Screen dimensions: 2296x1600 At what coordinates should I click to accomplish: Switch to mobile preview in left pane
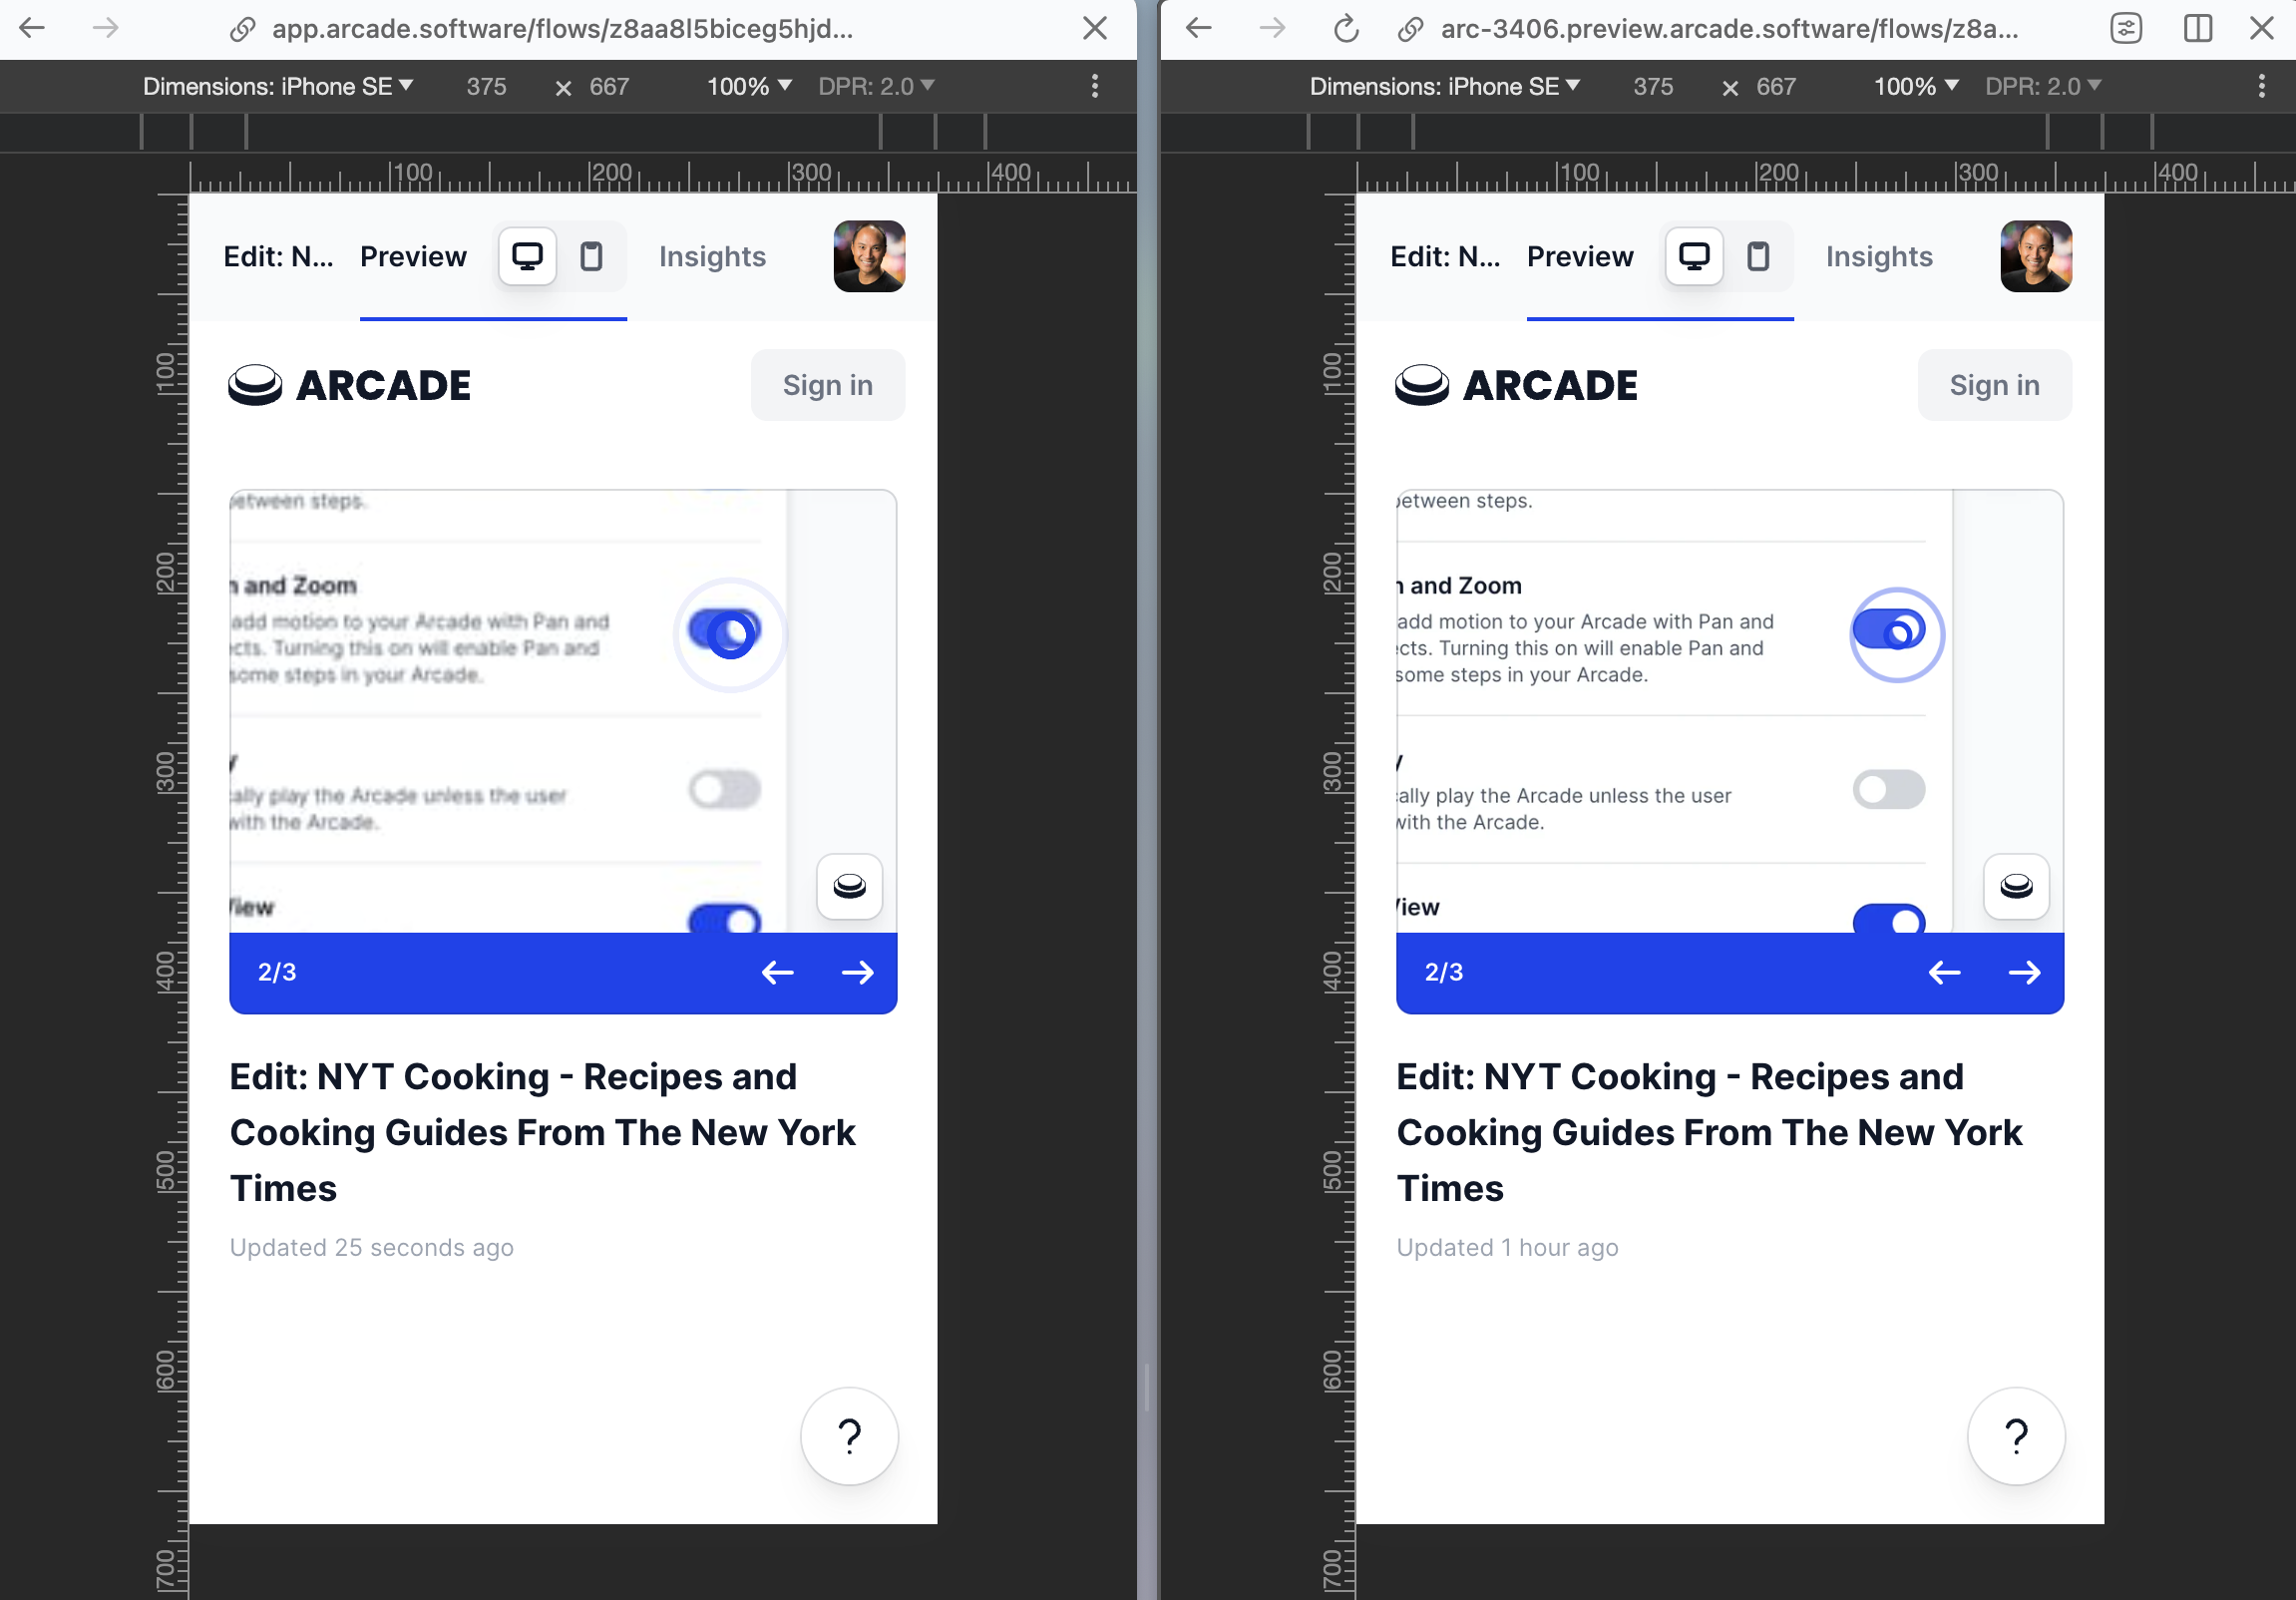[592, 257]
